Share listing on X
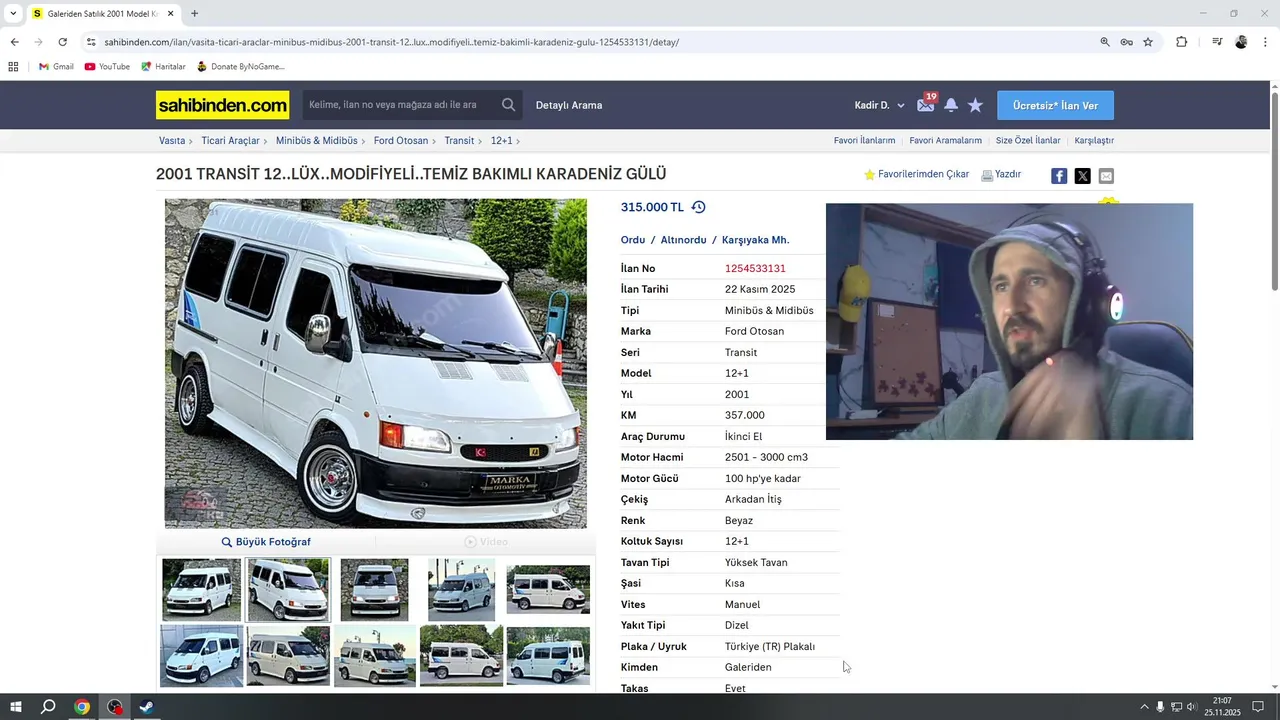Screen dimensions: 1280x720 pos(1082,176)
